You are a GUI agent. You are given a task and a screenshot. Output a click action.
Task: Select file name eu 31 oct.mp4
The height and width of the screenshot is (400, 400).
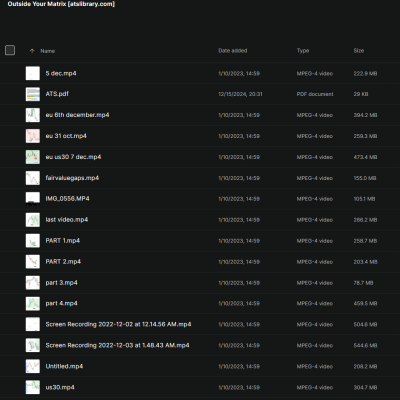[x=66, y=136]
